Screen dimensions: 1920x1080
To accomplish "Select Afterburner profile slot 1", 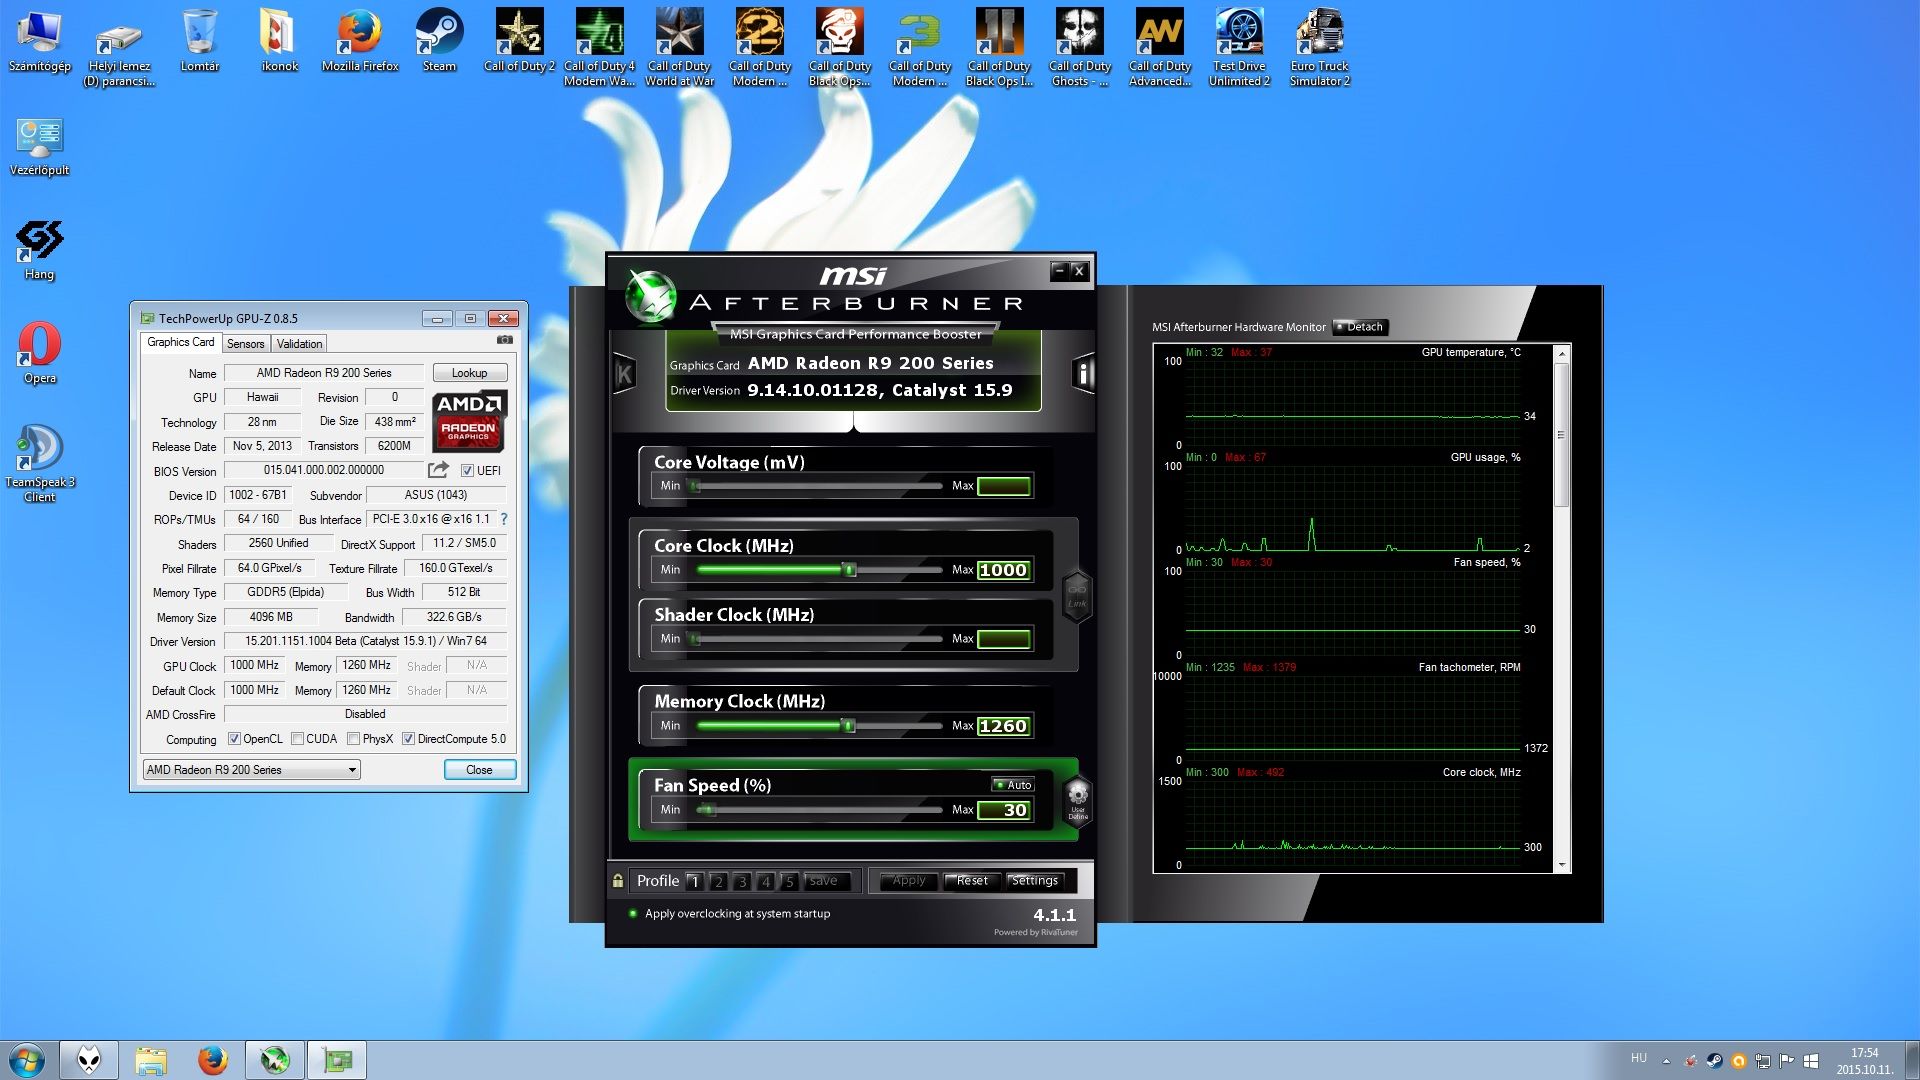I will tap(695, 882).
